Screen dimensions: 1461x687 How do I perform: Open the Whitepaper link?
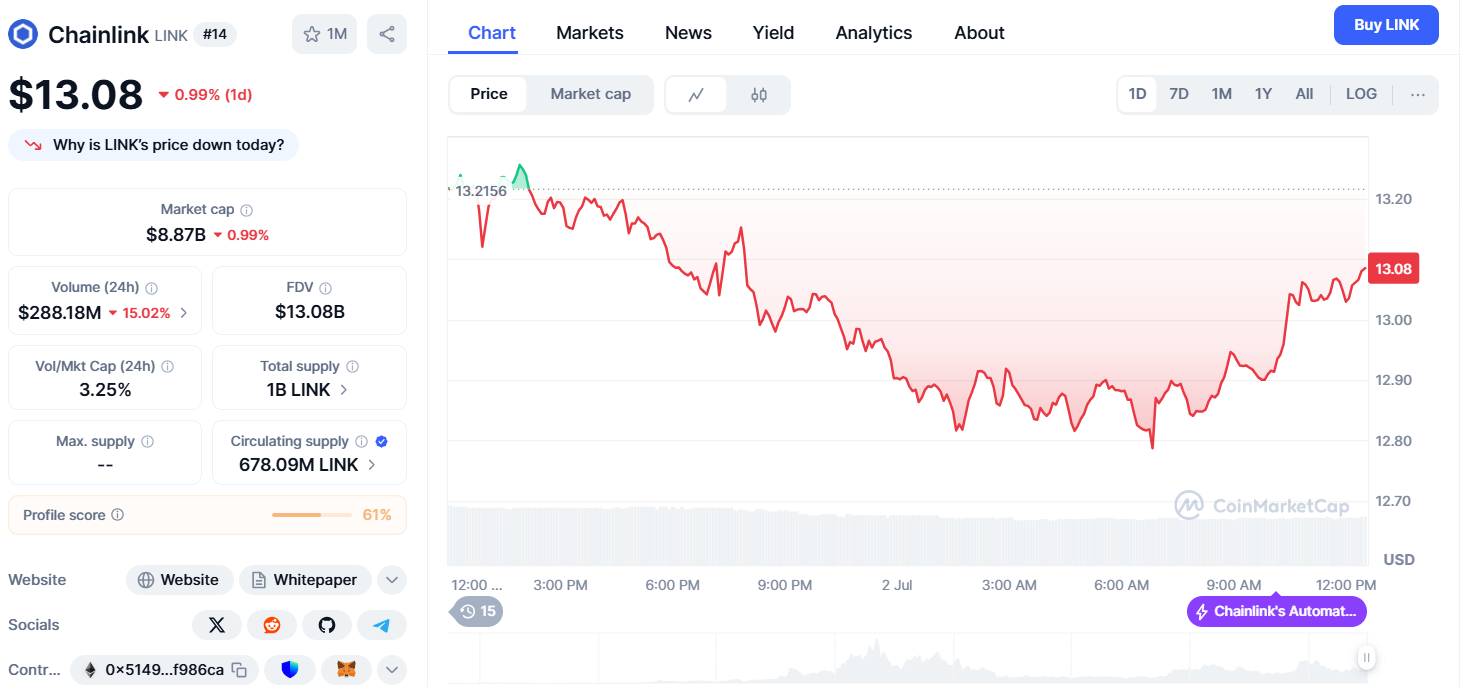tap(305, 580)
